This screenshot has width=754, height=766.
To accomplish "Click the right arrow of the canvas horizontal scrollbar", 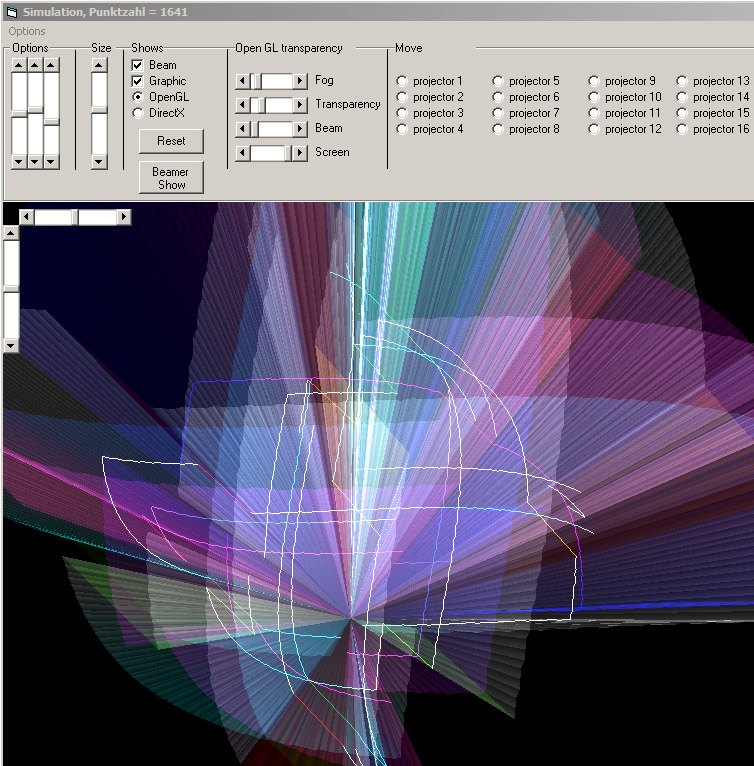I will [124, 216].
